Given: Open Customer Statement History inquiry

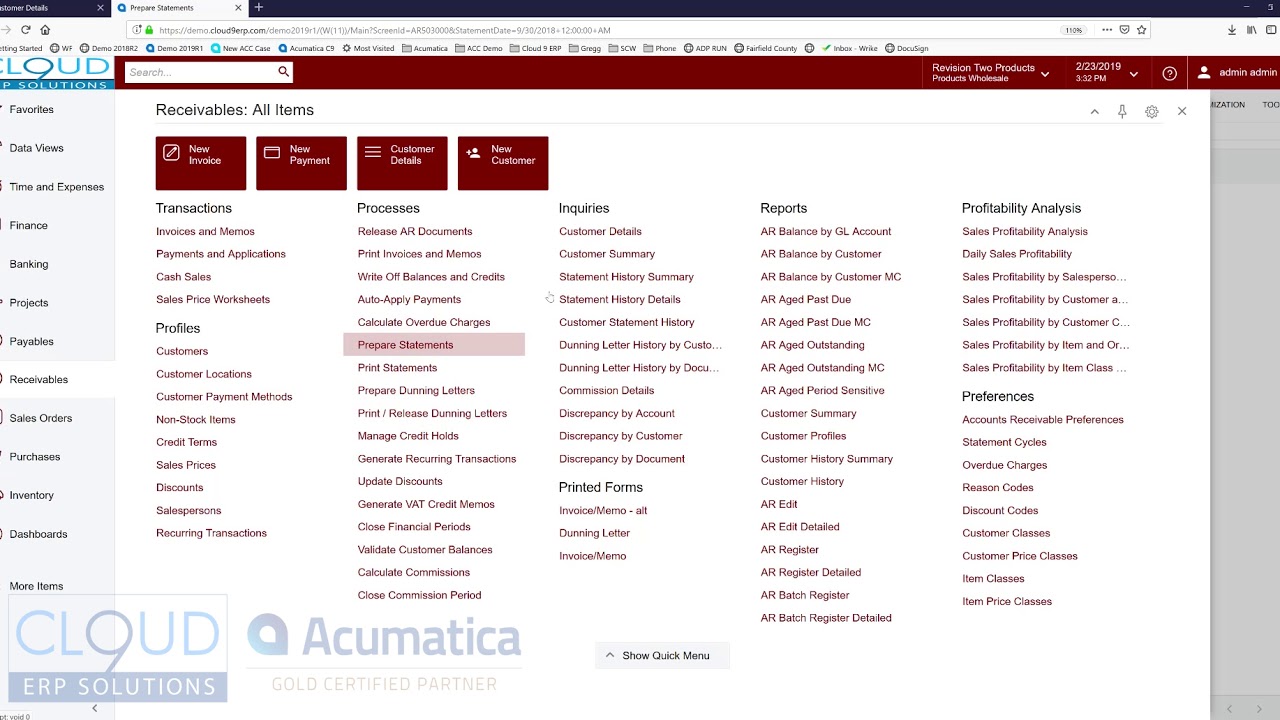Looking at the screenshot, I should pyautogui.click(x=626, y=322).
